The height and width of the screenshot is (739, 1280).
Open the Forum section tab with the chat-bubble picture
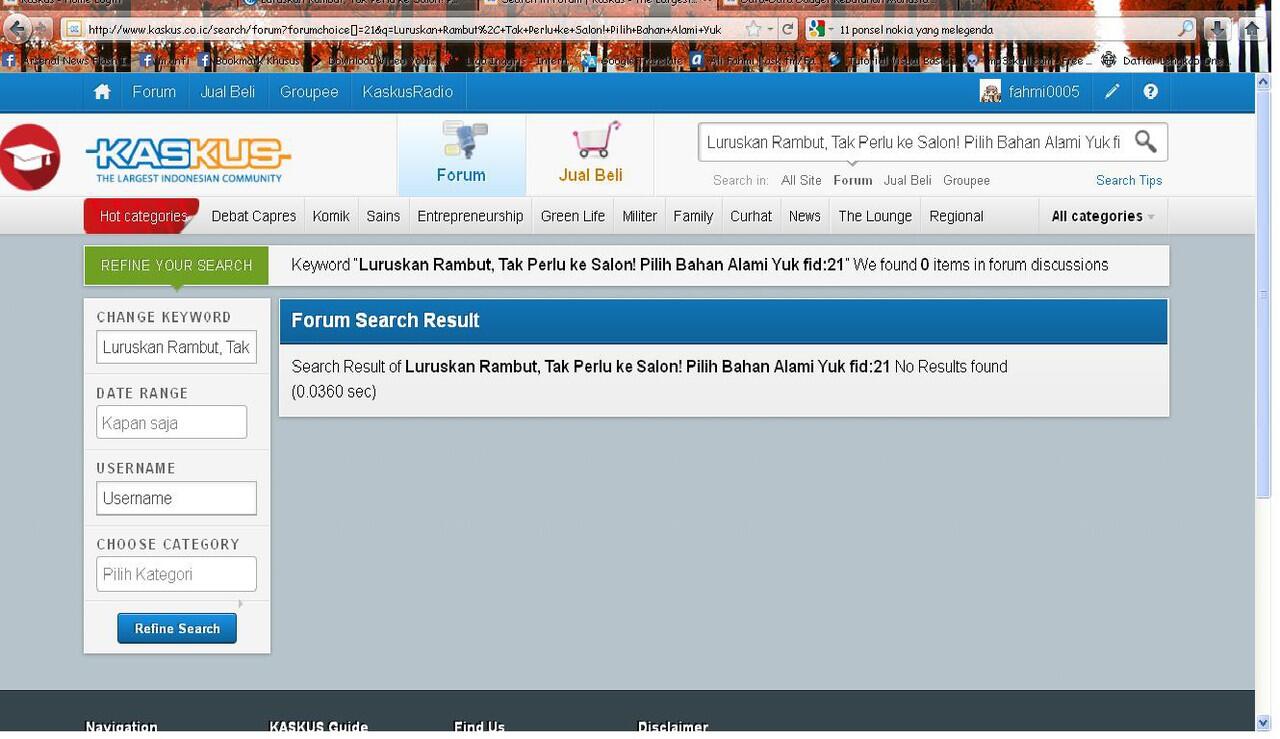[461, 154]
